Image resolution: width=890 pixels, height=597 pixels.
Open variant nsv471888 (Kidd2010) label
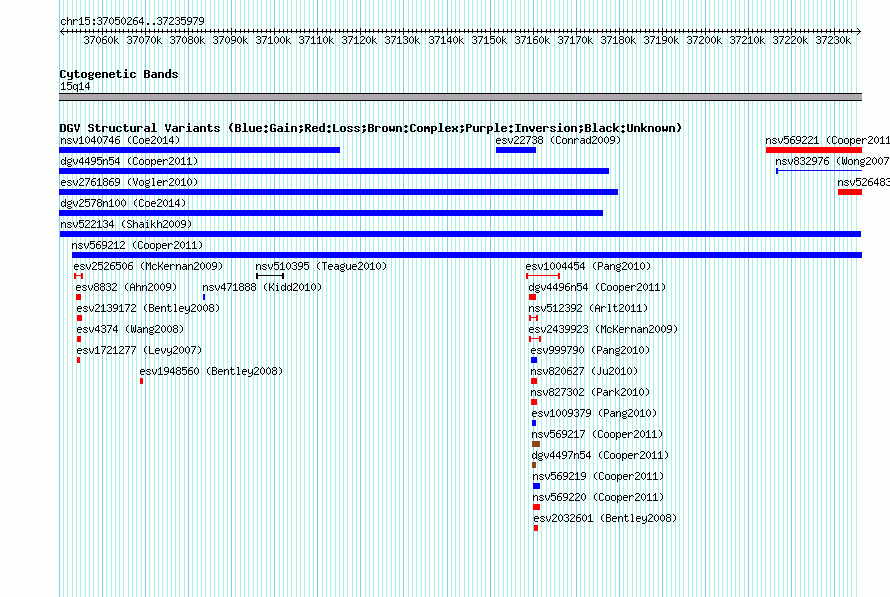point(262,287)
